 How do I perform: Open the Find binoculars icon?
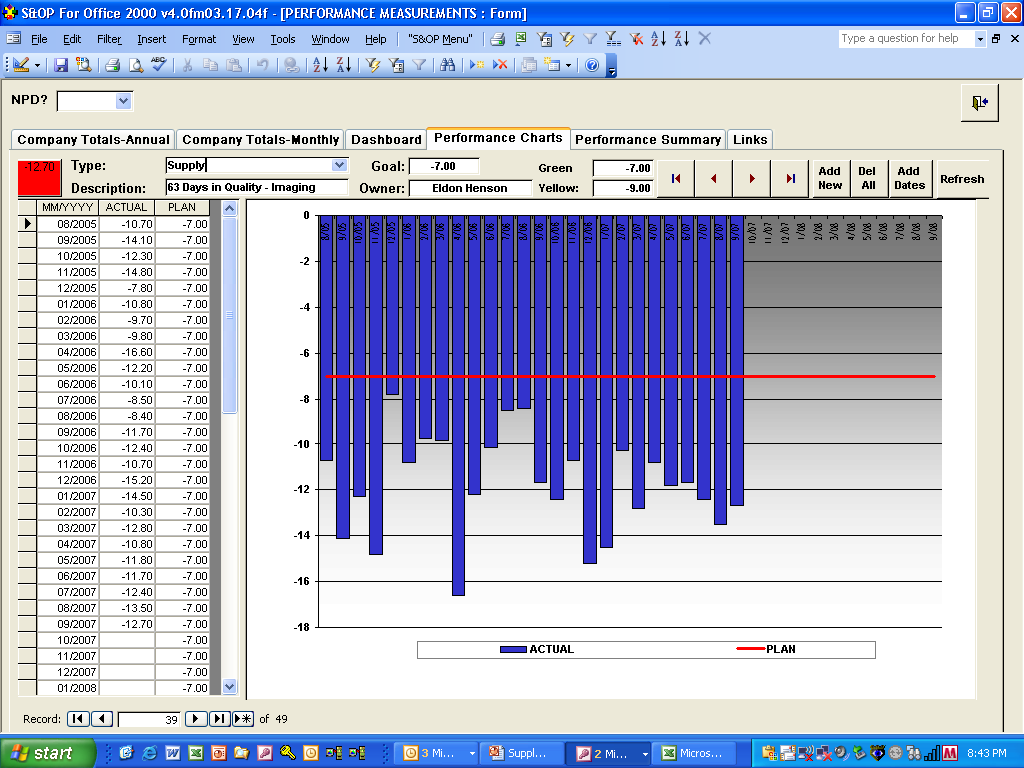pos(449,64)
